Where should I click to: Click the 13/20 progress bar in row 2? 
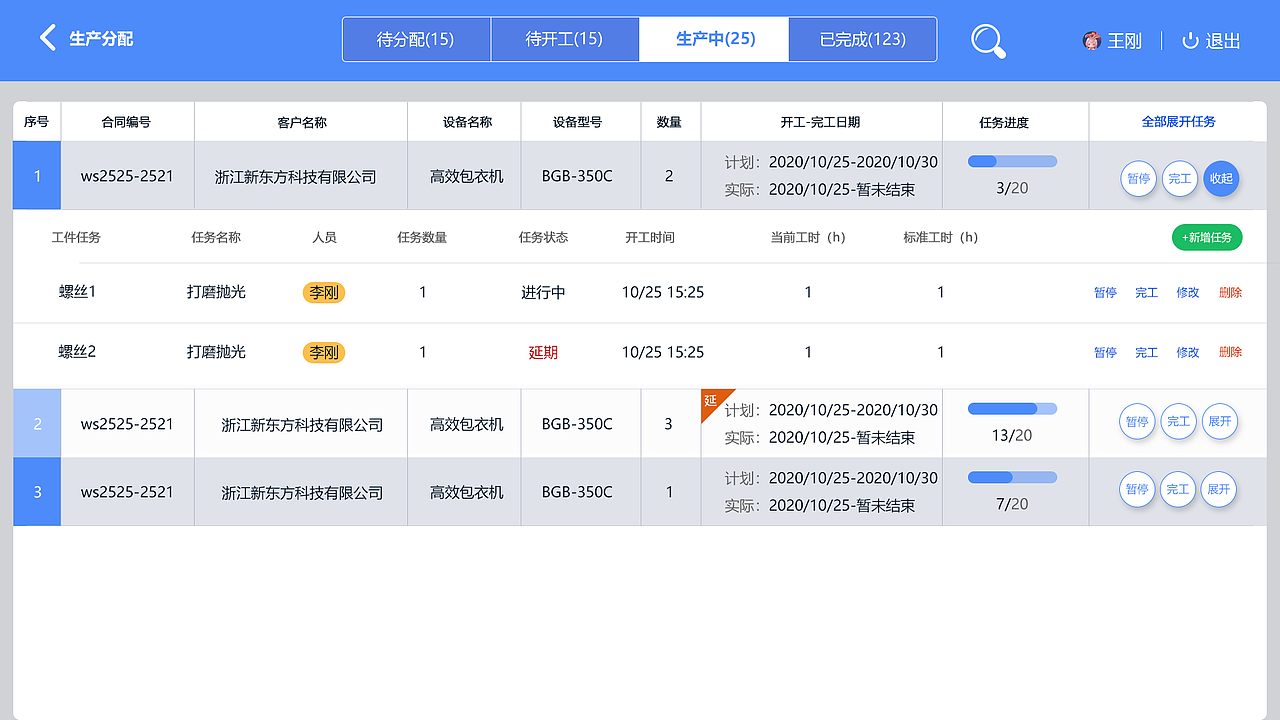(1012, 408)
